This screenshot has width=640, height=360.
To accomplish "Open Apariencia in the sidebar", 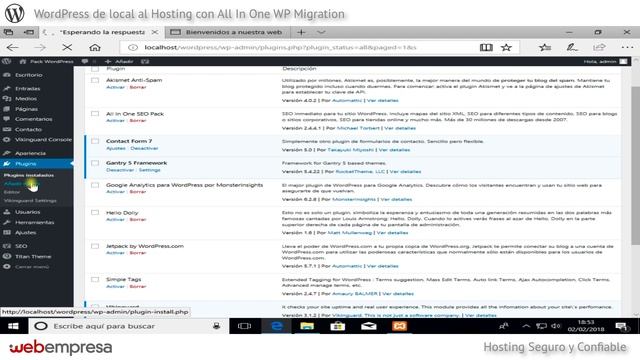I will coord(30,153).
